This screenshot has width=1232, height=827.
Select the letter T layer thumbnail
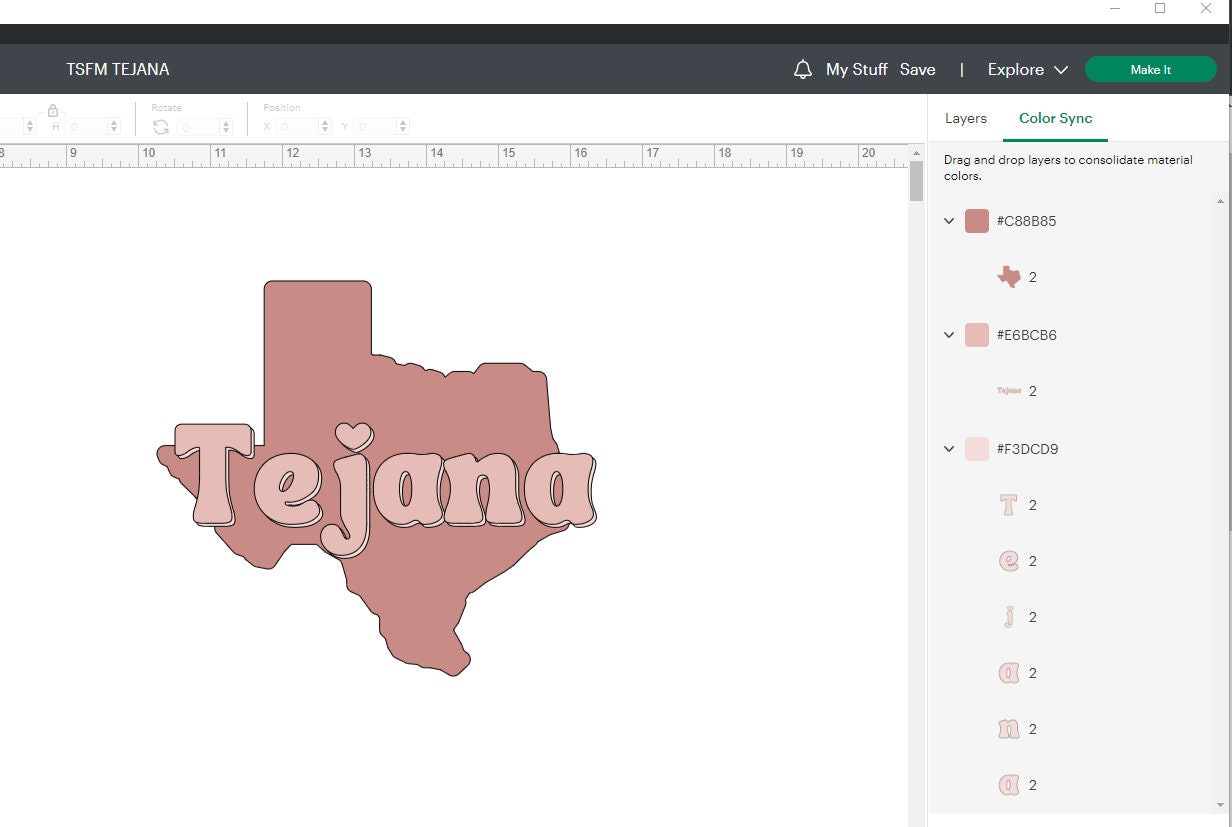(x=1007, y=505)
